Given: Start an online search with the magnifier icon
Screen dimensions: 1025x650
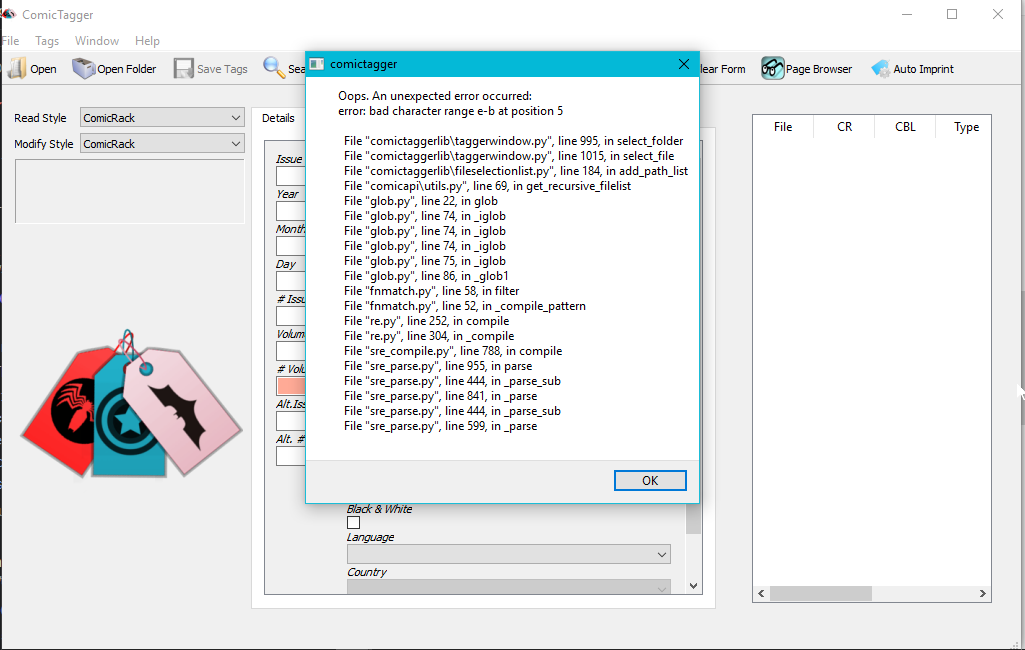Looking at the screenshot, I should (x=274, y=68).
